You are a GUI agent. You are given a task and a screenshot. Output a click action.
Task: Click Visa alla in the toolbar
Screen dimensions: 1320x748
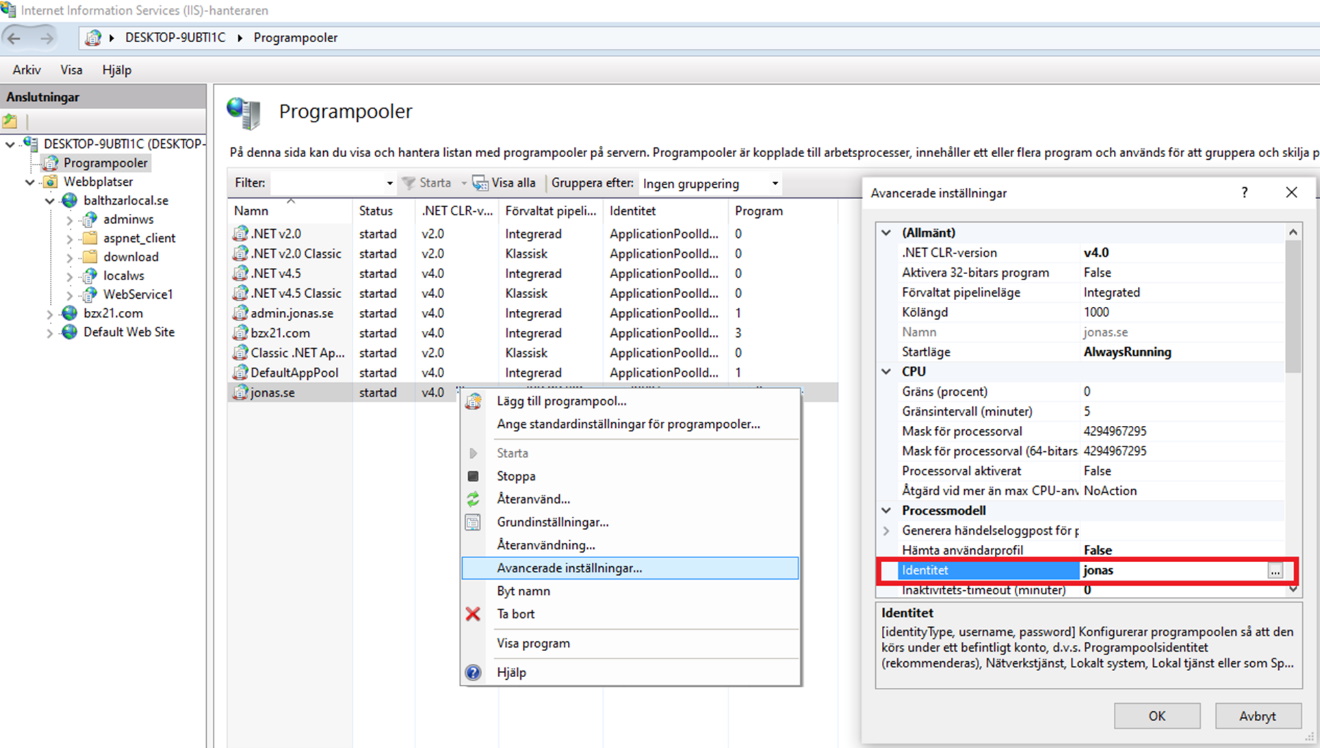(505, 183)
